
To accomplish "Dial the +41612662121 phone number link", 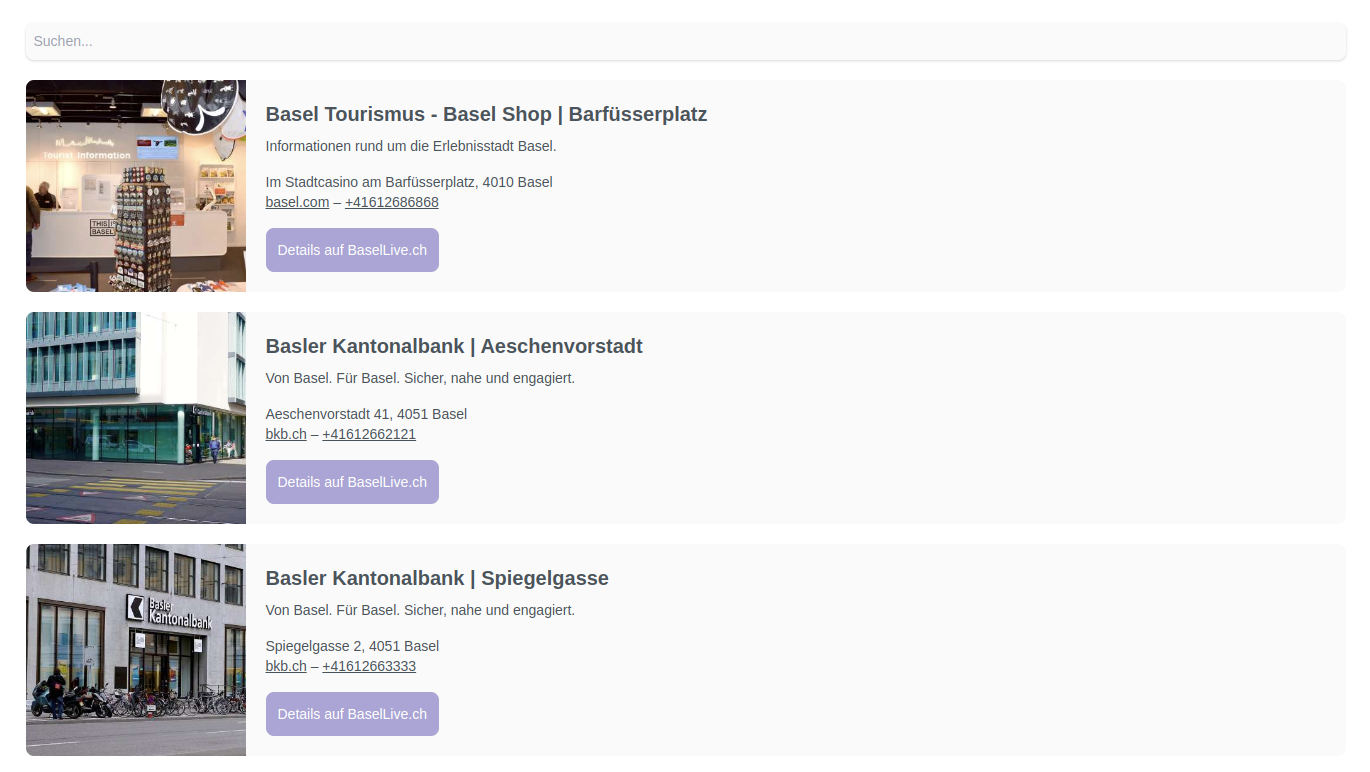I will click(x=369, y=434).
